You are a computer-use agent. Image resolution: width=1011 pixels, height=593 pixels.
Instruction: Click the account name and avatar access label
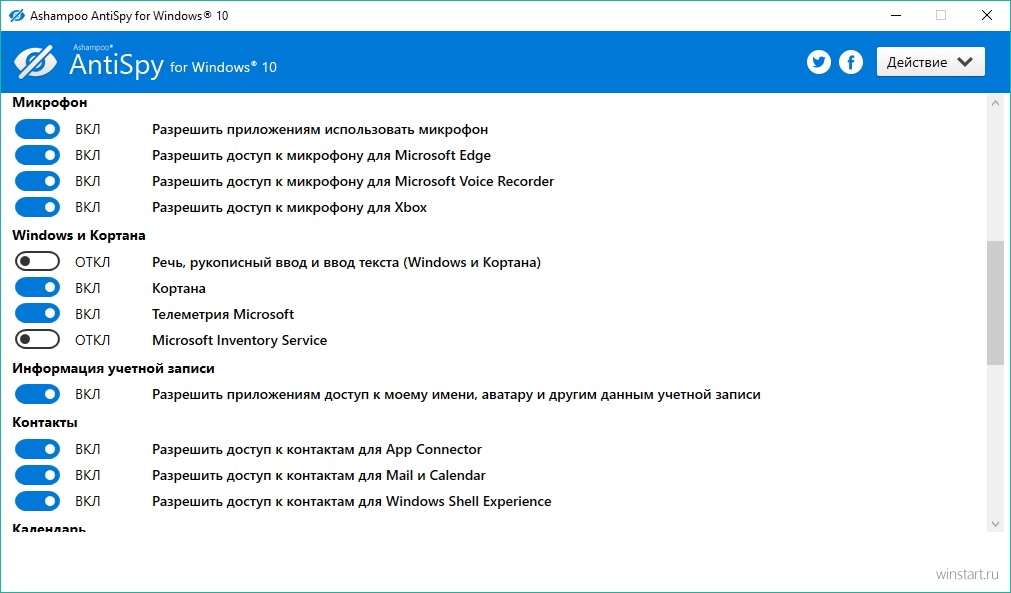456,394
